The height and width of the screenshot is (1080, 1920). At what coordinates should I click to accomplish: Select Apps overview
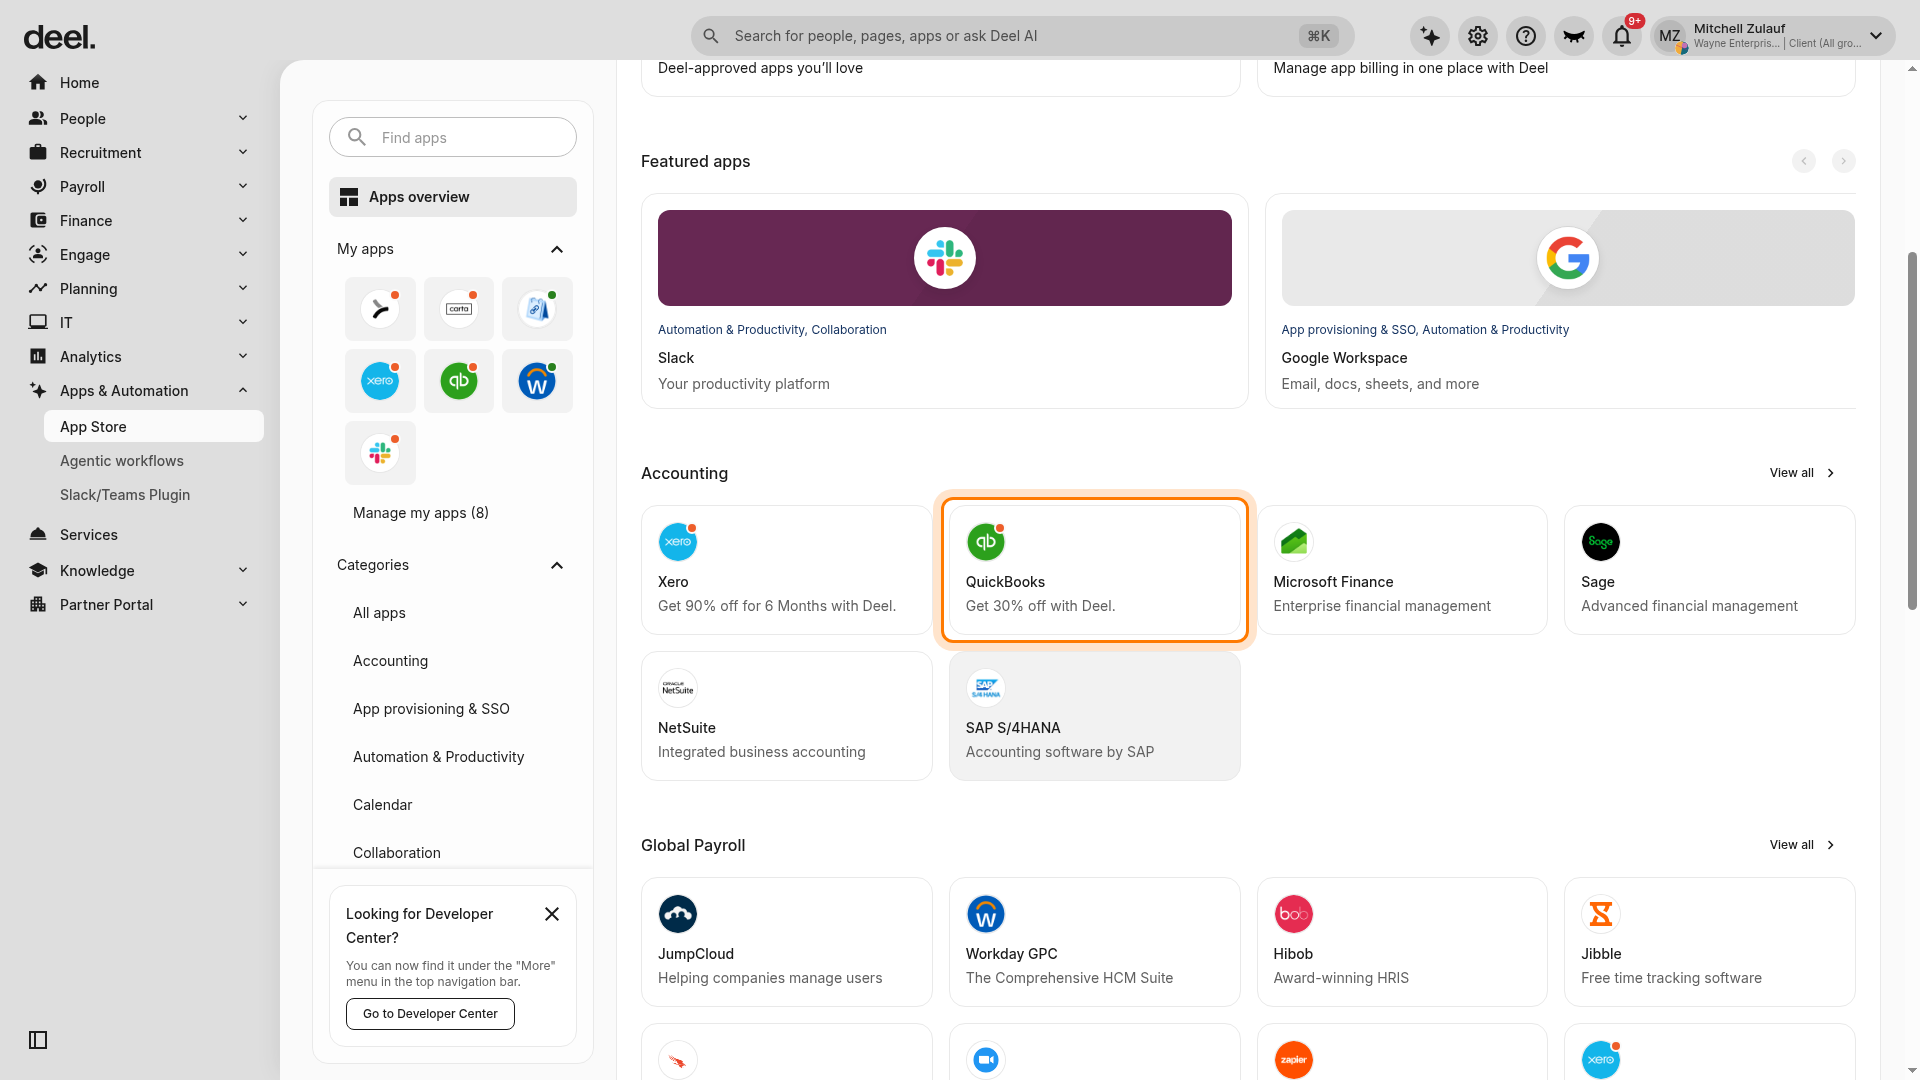453,197
